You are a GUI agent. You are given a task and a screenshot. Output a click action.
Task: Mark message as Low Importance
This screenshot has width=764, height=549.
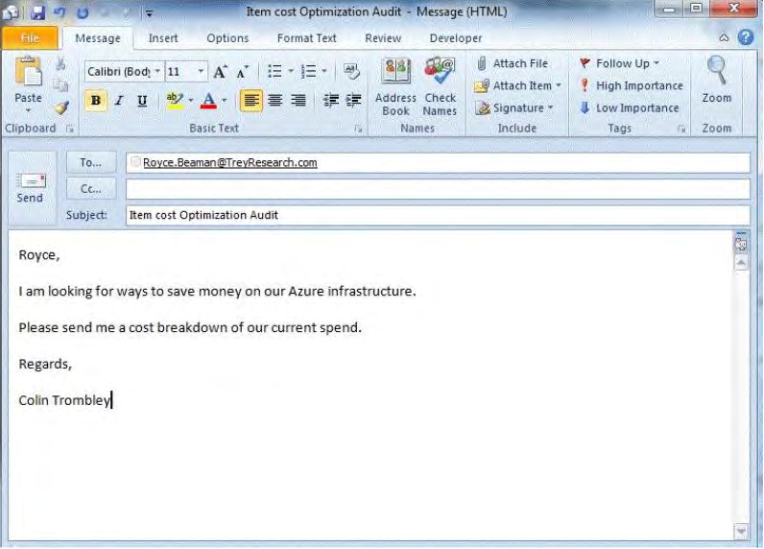pyautogui.click(x=630, y=108)
